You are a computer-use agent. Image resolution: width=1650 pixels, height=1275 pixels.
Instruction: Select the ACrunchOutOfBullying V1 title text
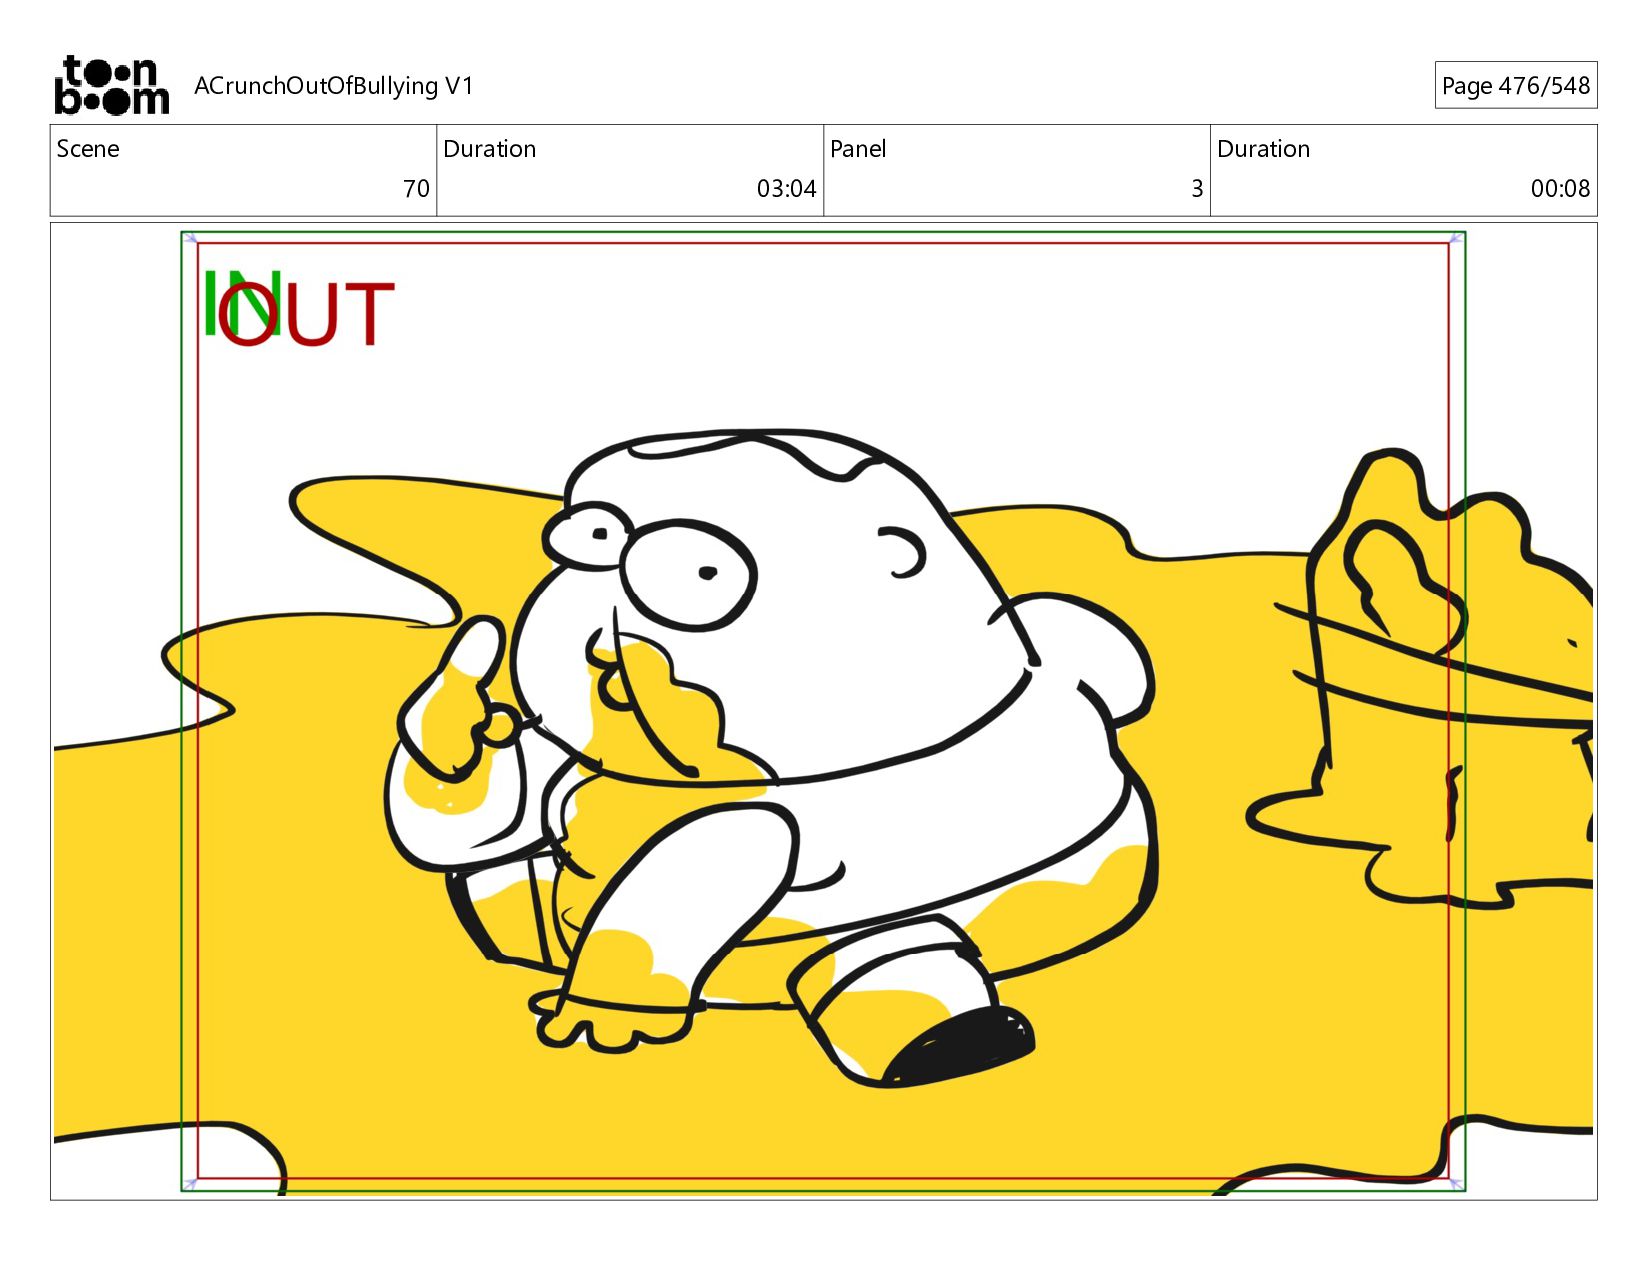point(333,86)
